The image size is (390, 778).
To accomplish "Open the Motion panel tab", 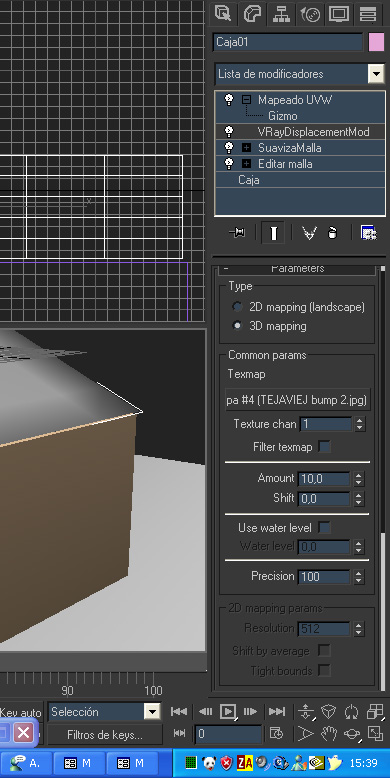I will click(x=310, y=14).
